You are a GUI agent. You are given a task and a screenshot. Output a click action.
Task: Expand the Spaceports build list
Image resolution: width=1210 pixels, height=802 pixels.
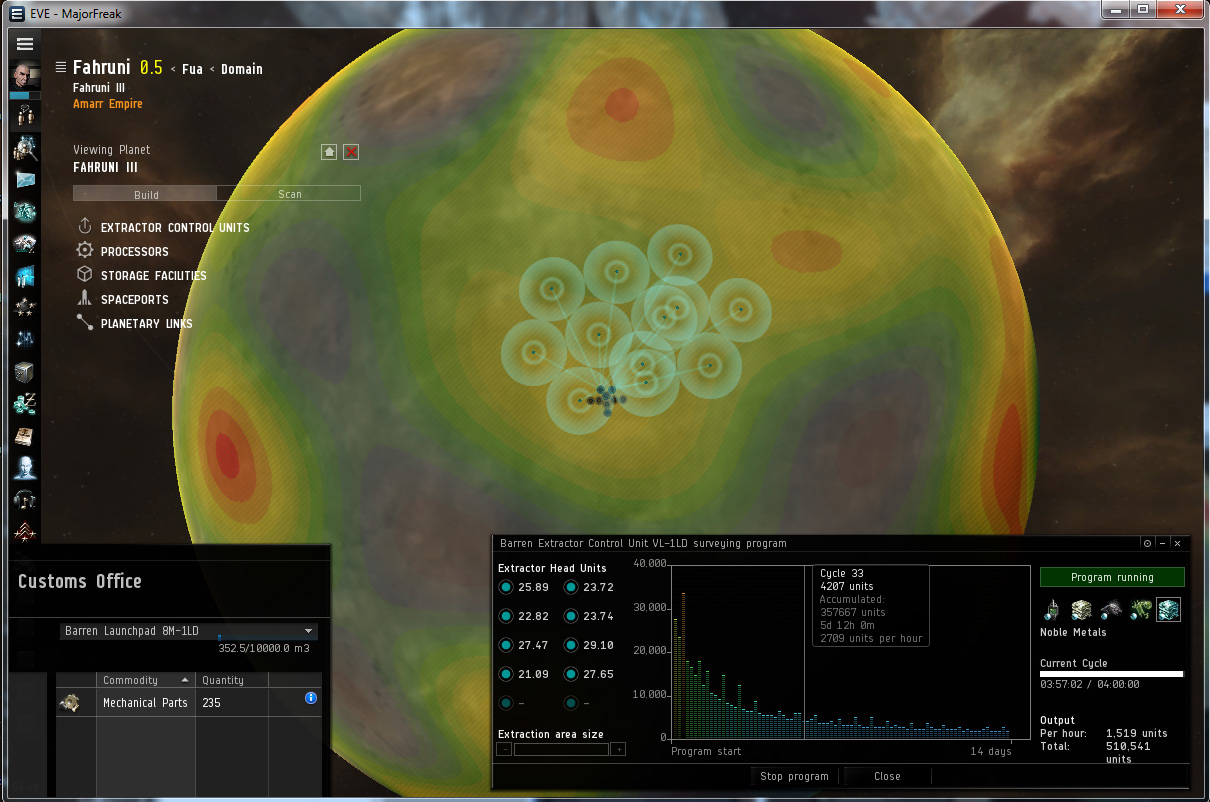tap(123, 299)
